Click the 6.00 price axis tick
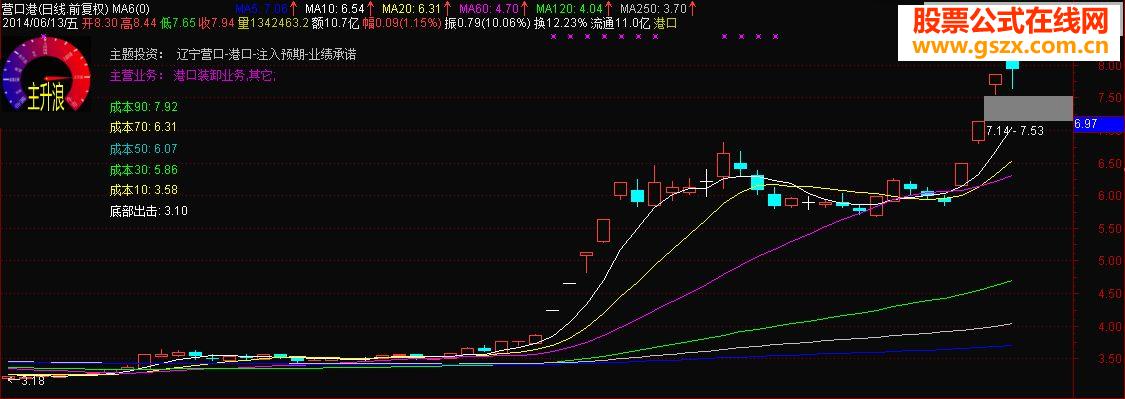Viewport: 1125px width, 399px height. (1111, 196)
